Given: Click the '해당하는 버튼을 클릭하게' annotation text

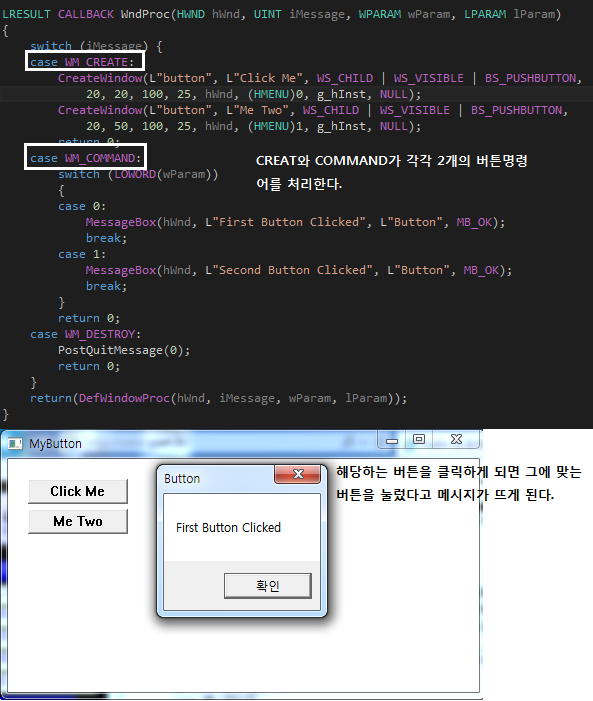Looking at the screenshot, I should 412,472.
